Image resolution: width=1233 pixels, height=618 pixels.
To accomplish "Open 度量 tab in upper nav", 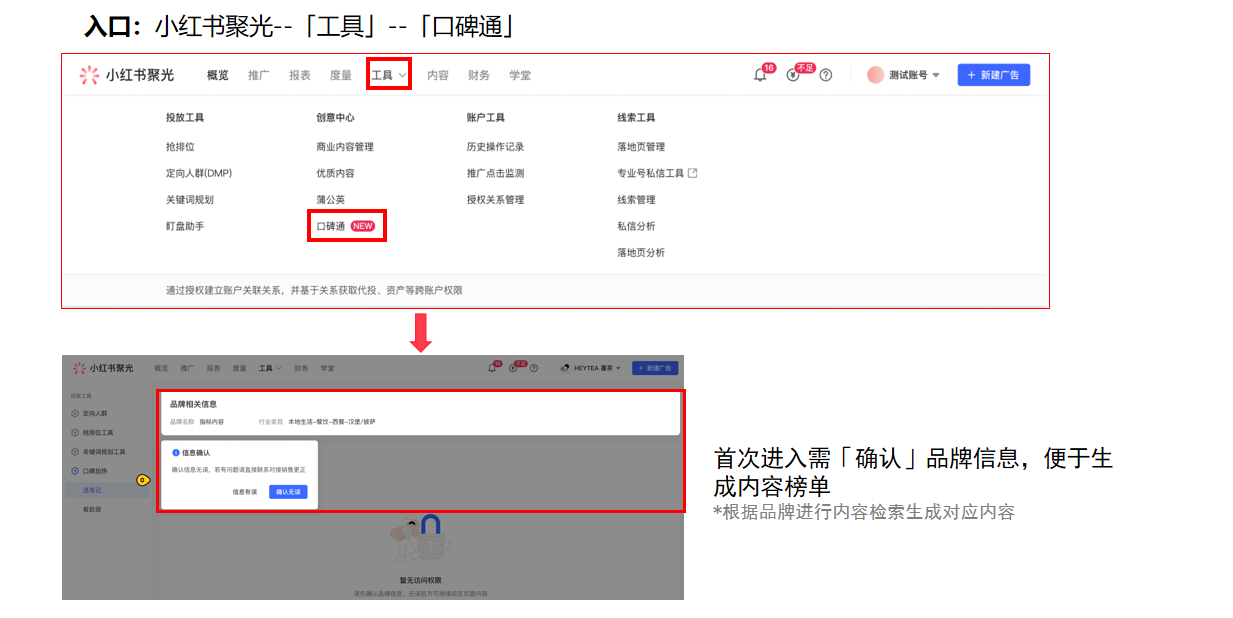I will [341, 75].
